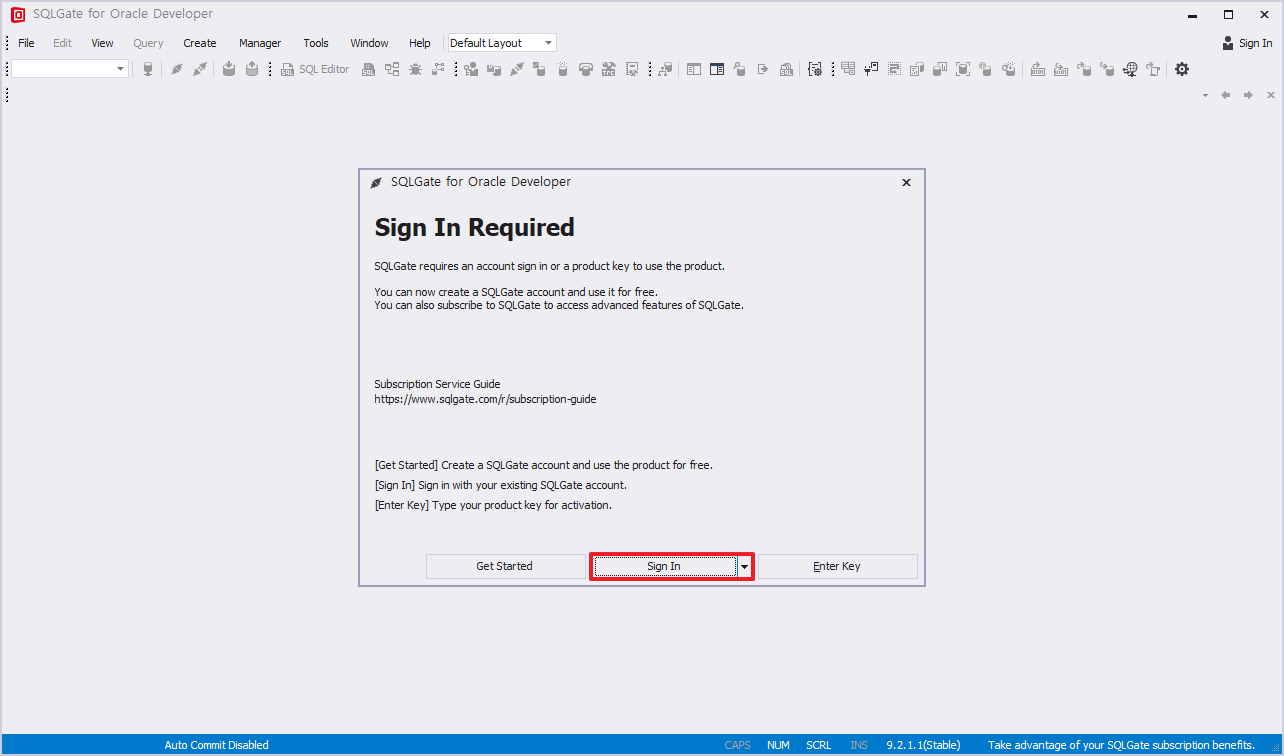Open the Default Layout dropdown
The width and height of the screenshot is (1284, 756).
[548, 43]
